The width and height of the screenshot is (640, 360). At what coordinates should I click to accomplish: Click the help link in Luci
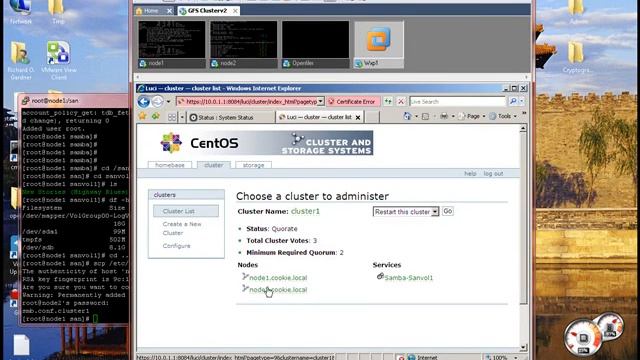pos(470,173)
